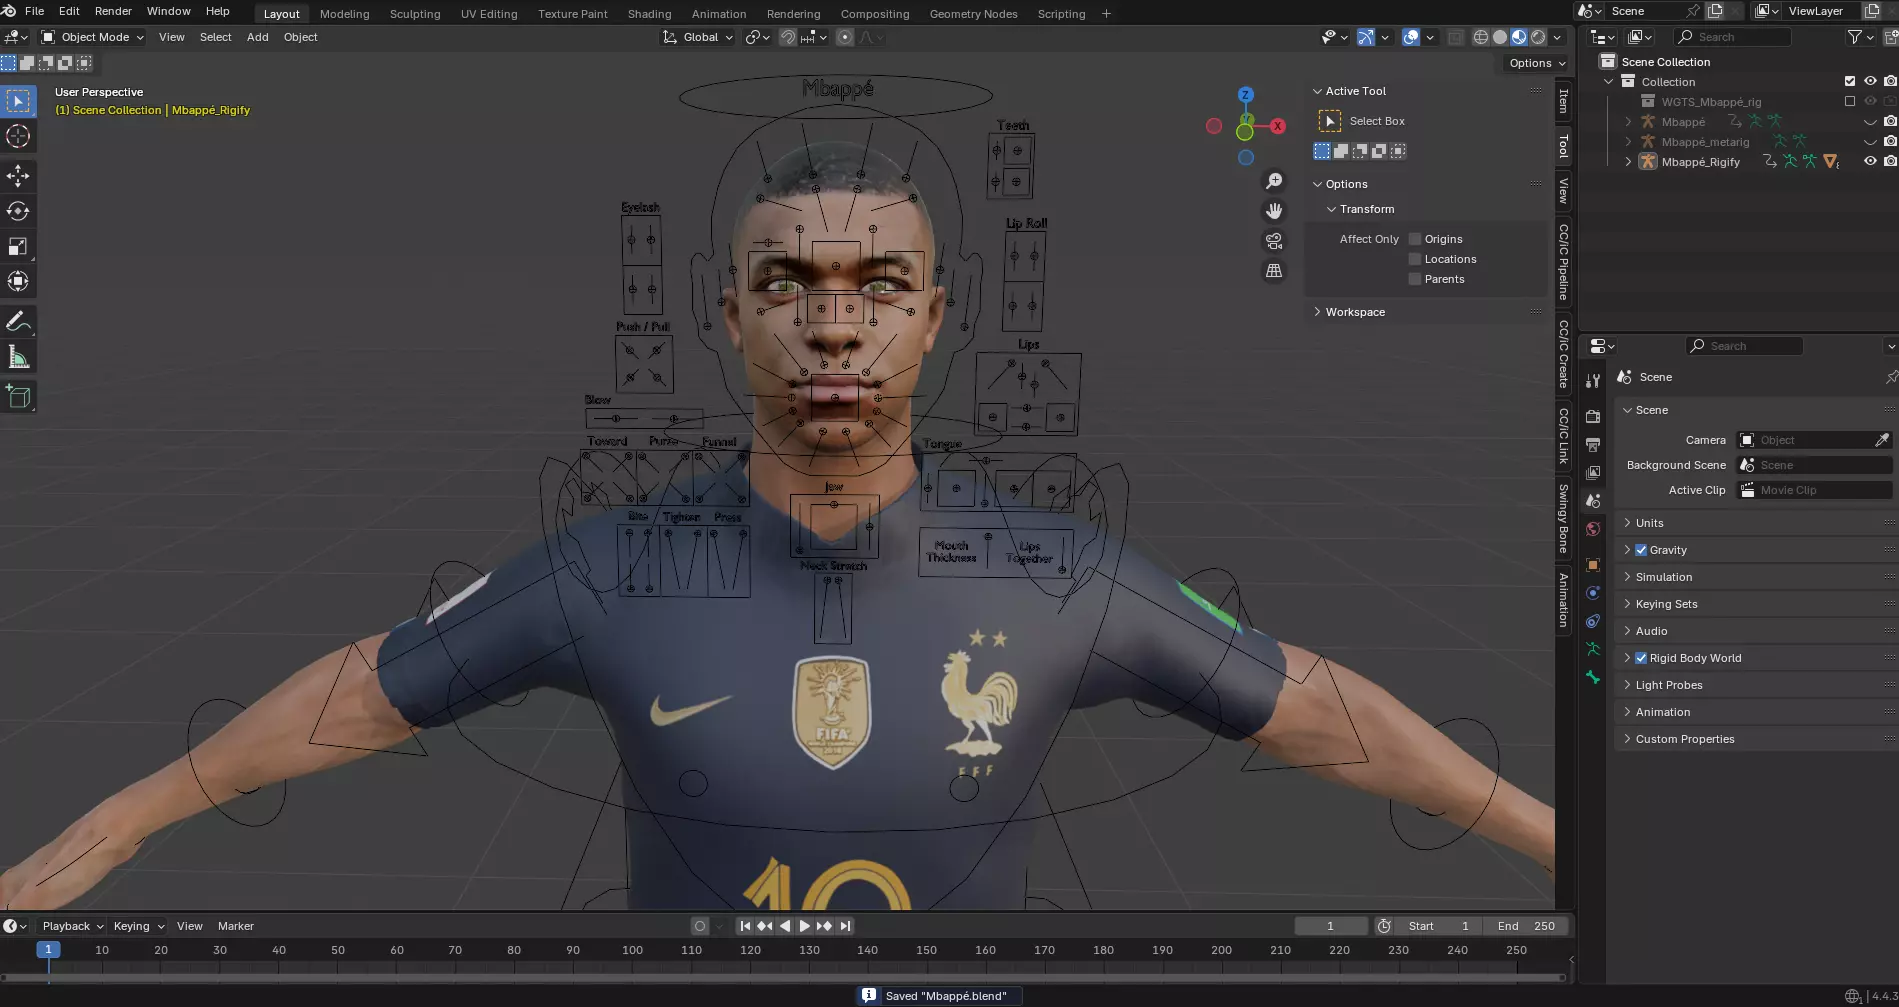Click the End frame 250 field
The height and width of the screenshot is (1007, 1899).
click(1526, 926)
